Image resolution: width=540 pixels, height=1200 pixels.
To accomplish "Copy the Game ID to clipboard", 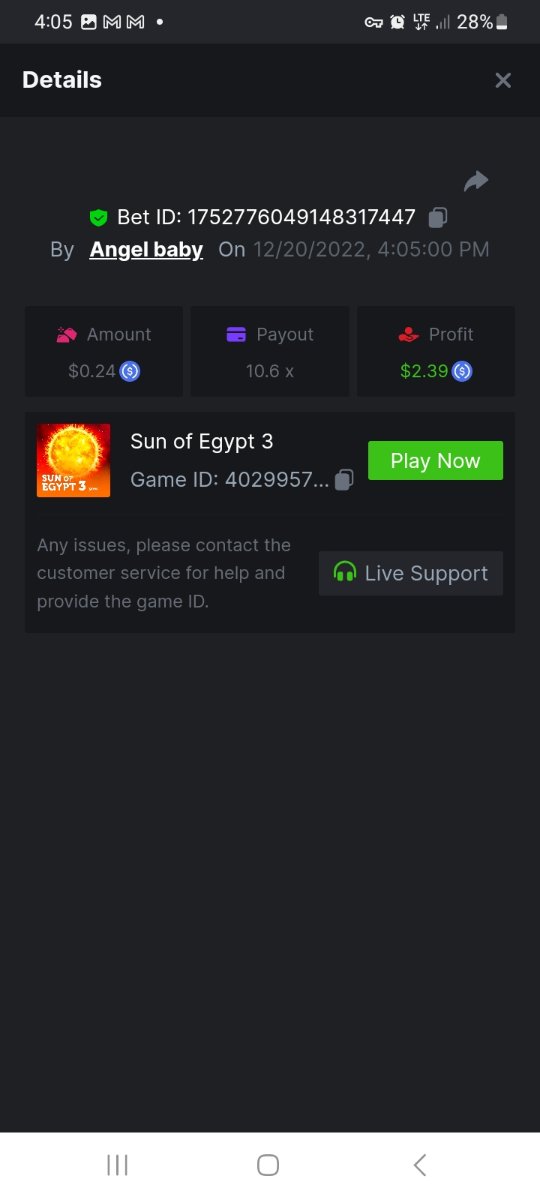I will [x=344, y=480].
